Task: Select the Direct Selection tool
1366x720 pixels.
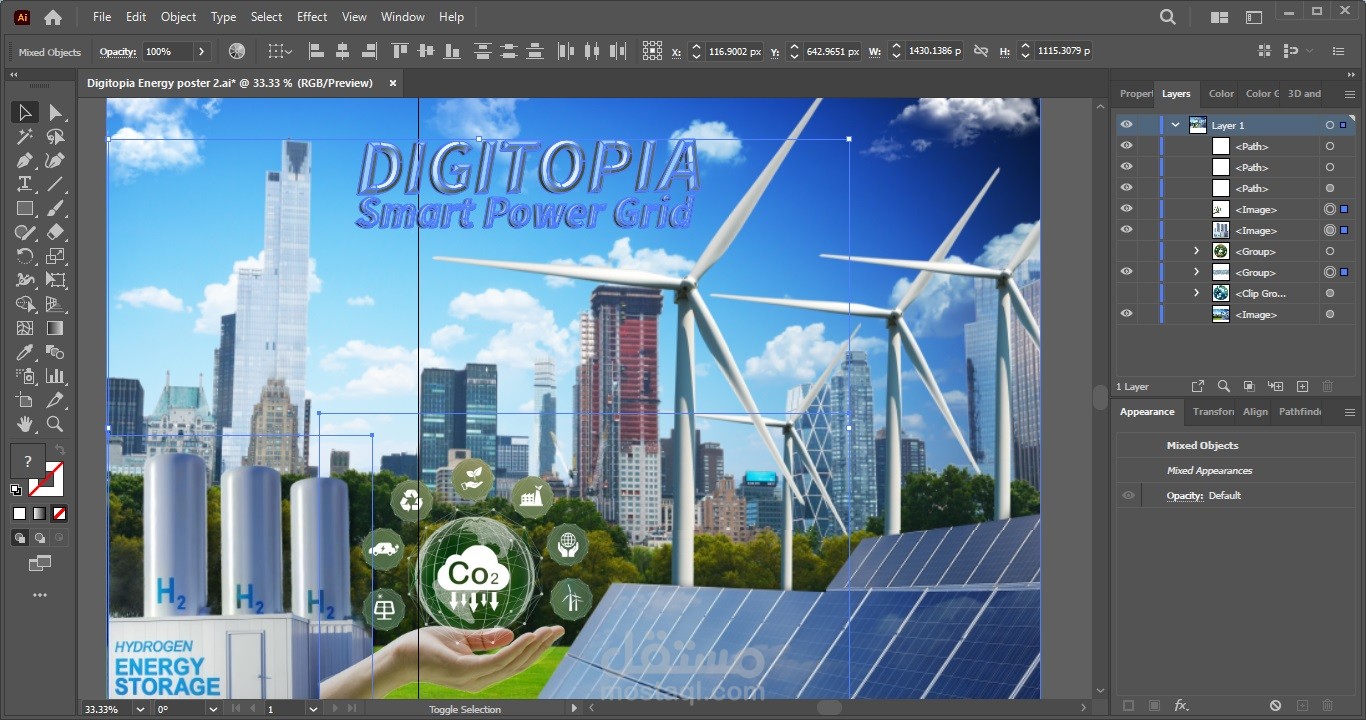Action: (x=56, y=113)
